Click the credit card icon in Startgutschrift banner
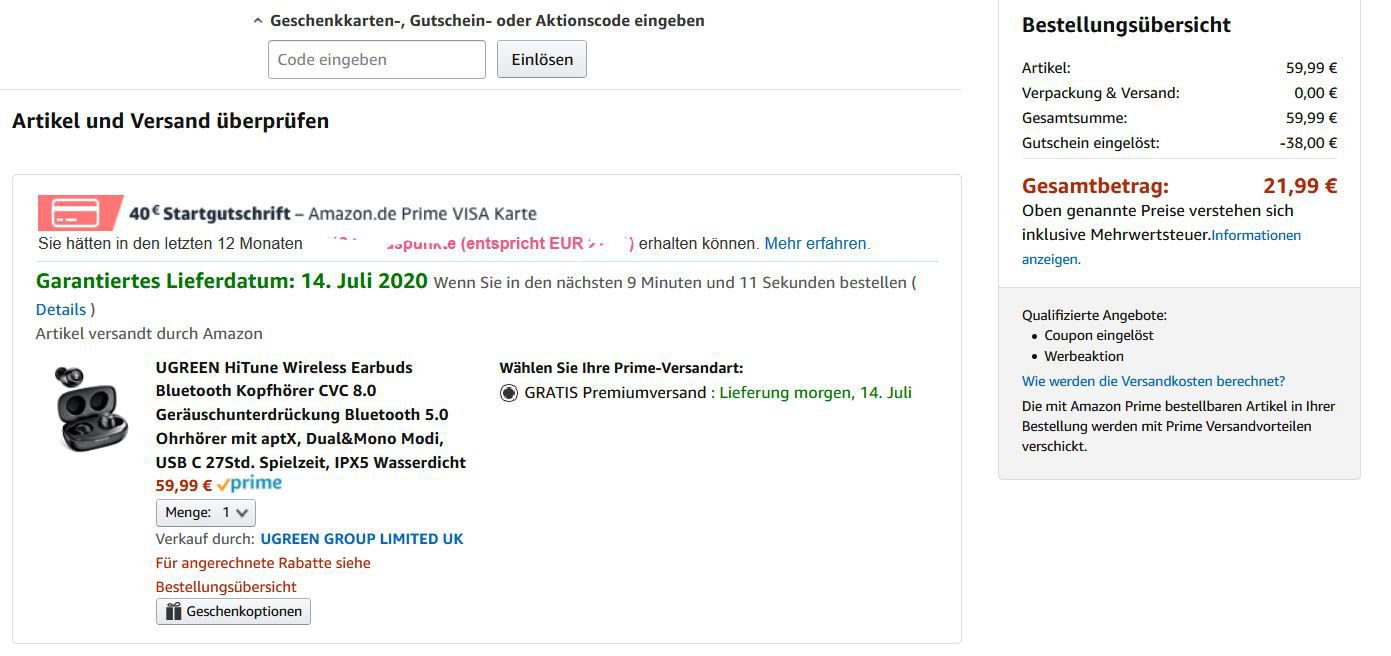The height and width of the screenshot is (656, 1391). pyautogui.click(x=78, y=213)
